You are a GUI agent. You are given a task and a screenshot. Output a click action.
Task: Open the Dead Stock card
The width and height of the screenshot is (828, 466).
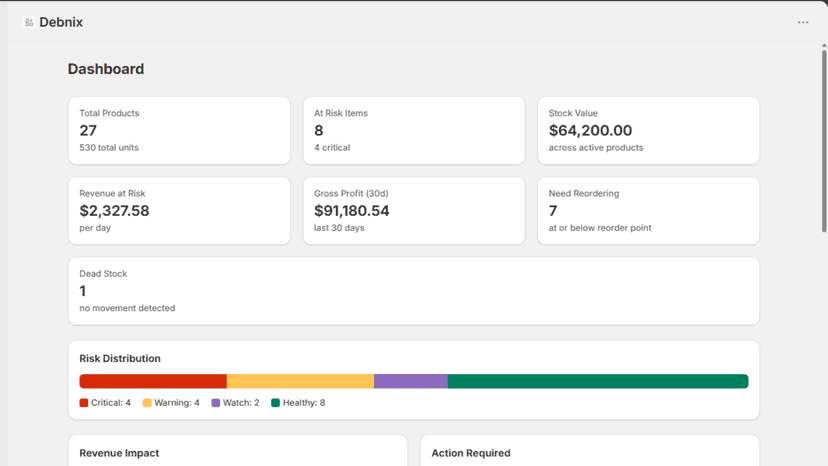(x=413, y=291)
